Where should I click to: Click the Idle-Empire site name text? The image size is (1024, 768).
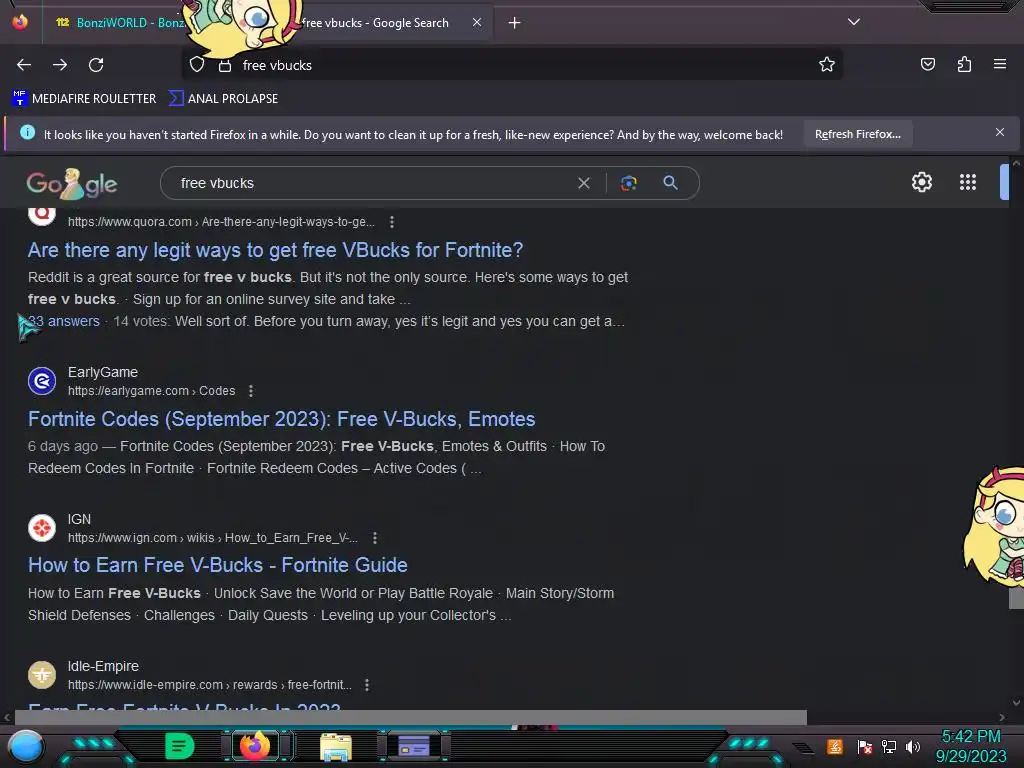(103, 666)
